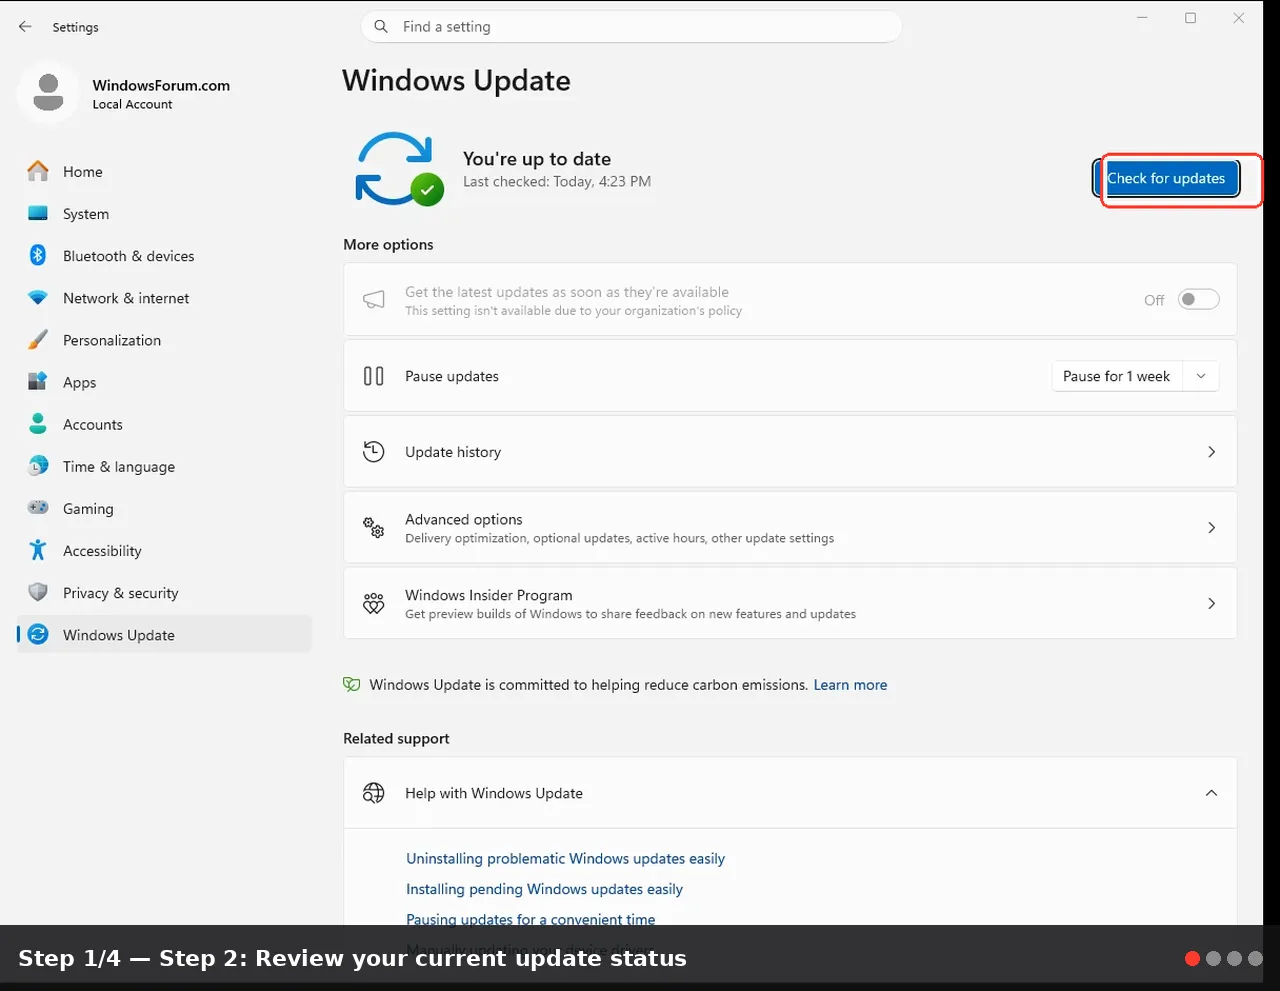Click Check for updates button

[x=1166, y=179]
